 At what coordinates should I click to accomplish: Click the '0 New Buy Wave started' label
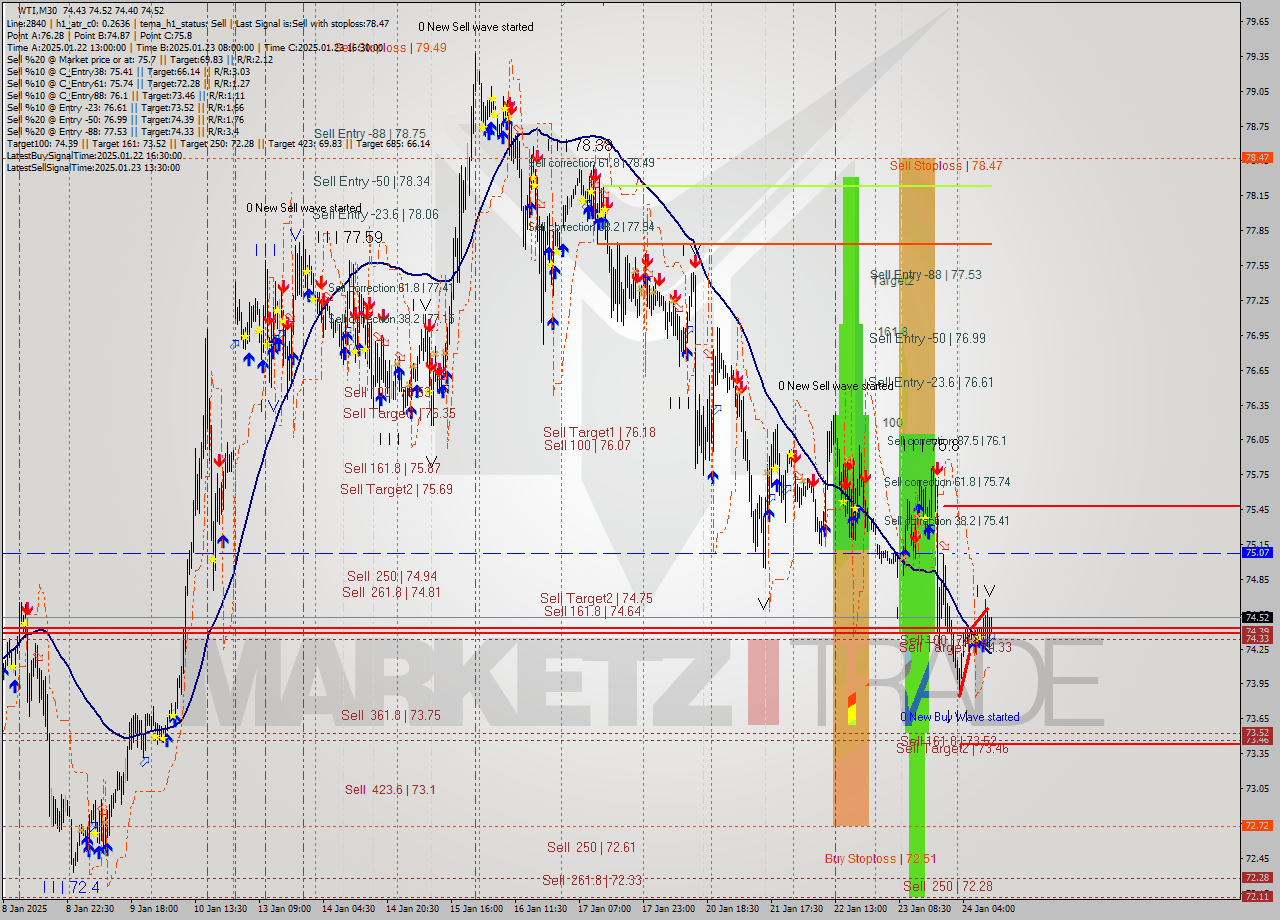coord(960,717)
